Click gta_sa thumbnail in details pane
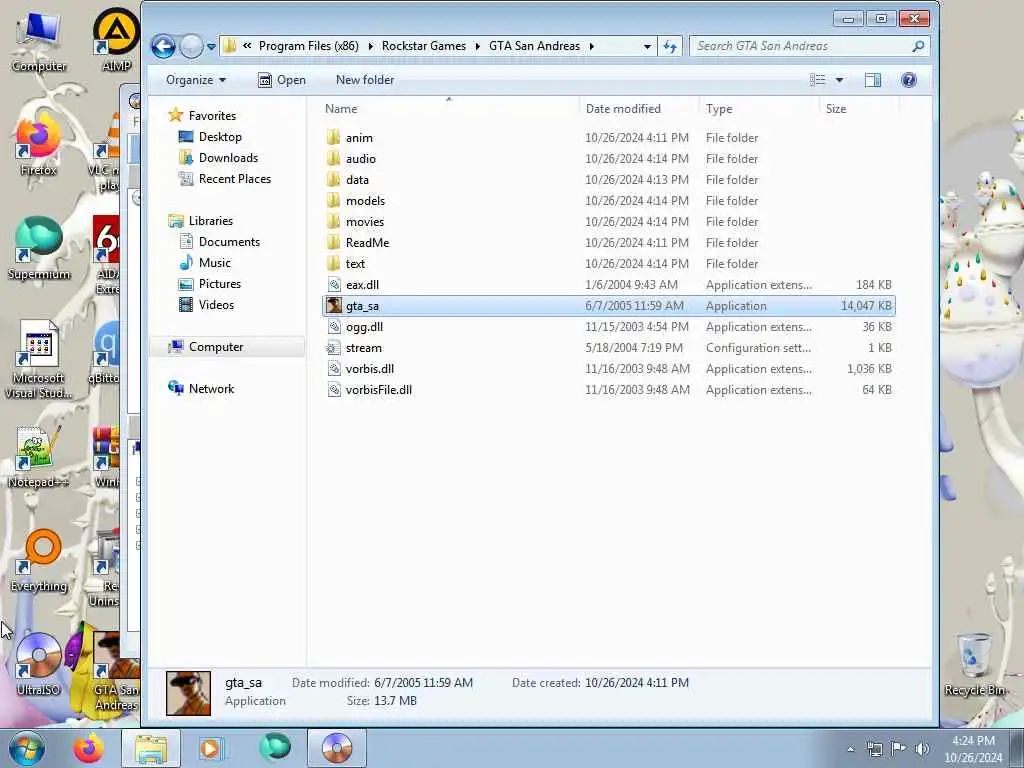Viewport: 1024px width, 768px height. tap(189, 693)
